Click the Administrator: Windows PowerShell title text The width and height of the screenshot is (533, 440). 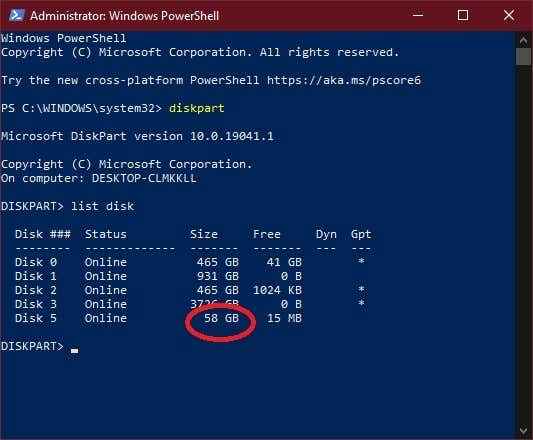click(x=124, y=16)
